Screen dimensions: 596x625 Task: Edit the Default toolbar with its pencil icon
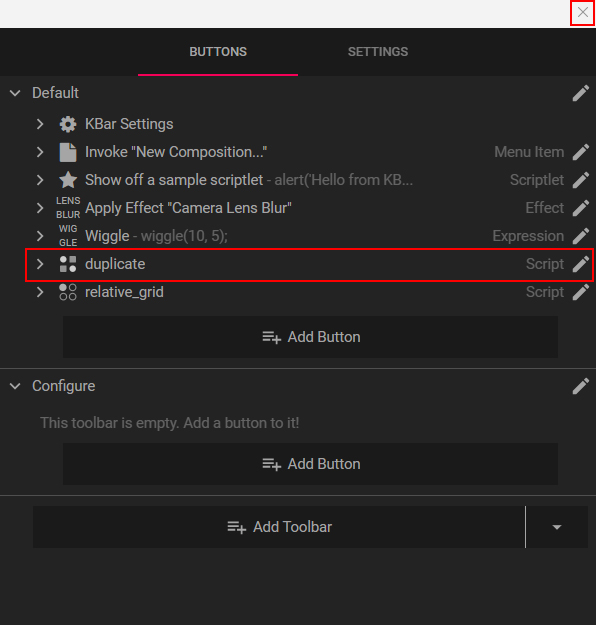[x=580, y=93]
